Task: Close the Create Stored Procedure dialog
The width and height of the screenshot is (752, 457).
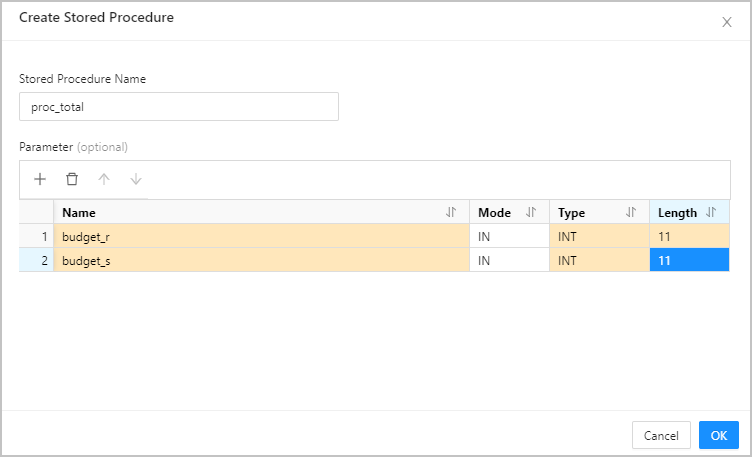Action: click(727, 22)
